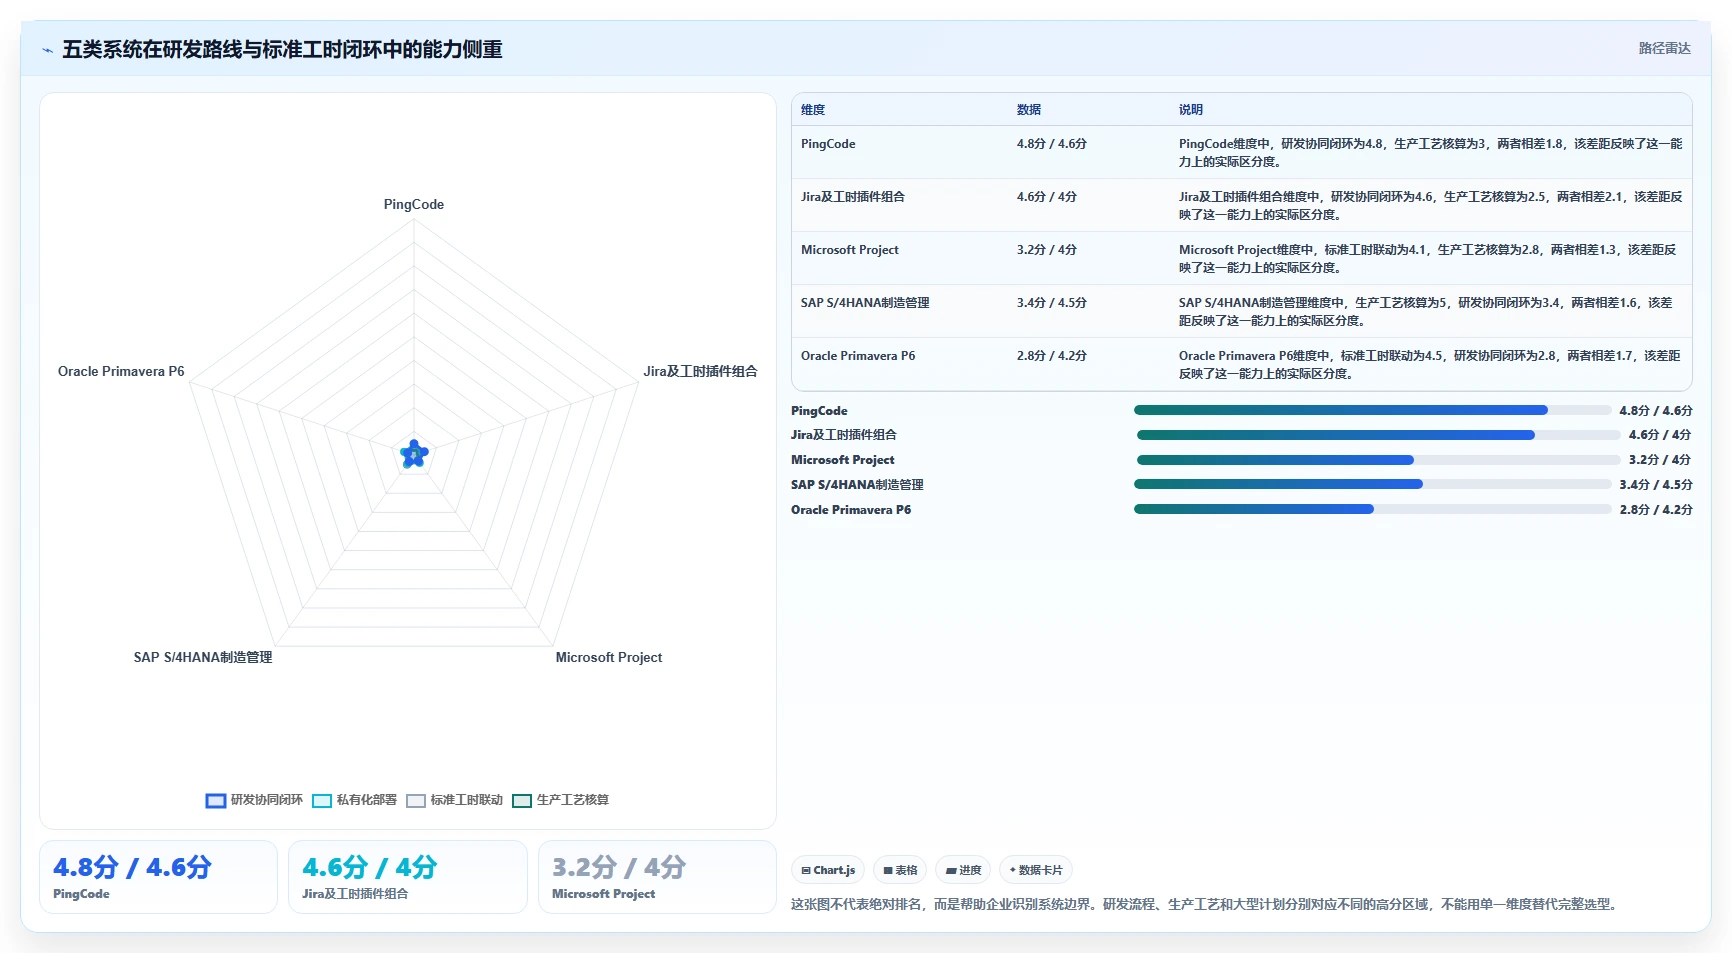Select the Microsoft Project table row name
Viewport: 1732px width, 953px height.
click(850, 250)
